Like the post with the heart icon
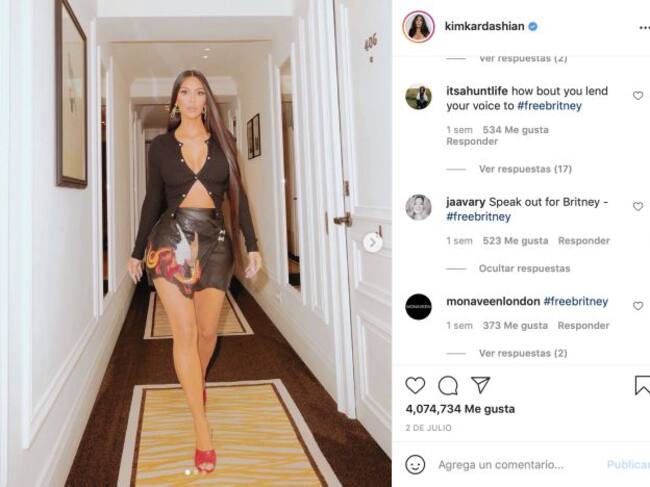 click(415, 385)
